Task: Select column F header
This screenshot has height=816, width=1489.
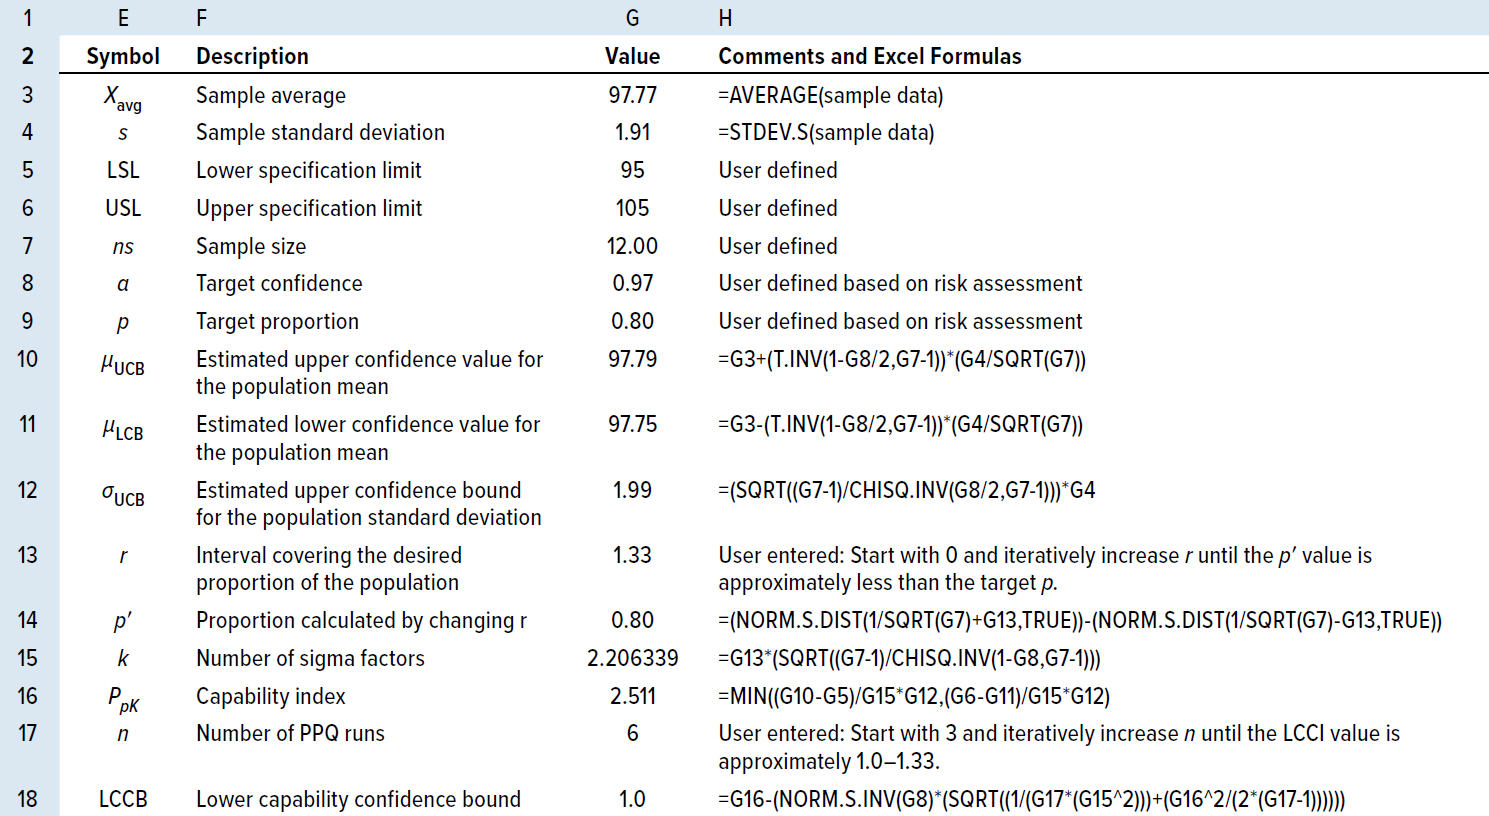Action: [x=202, y=18]
